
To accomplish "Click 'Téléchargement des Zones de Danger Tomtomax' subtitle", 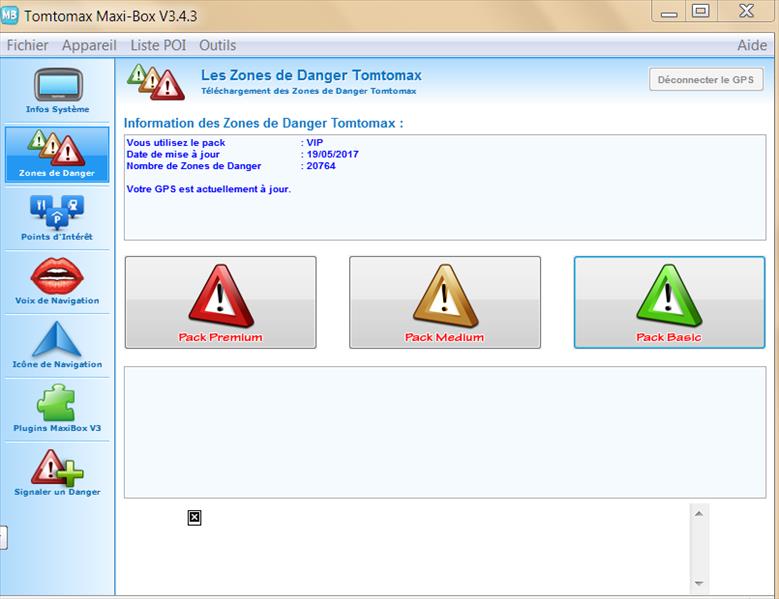I will (309, 91).
